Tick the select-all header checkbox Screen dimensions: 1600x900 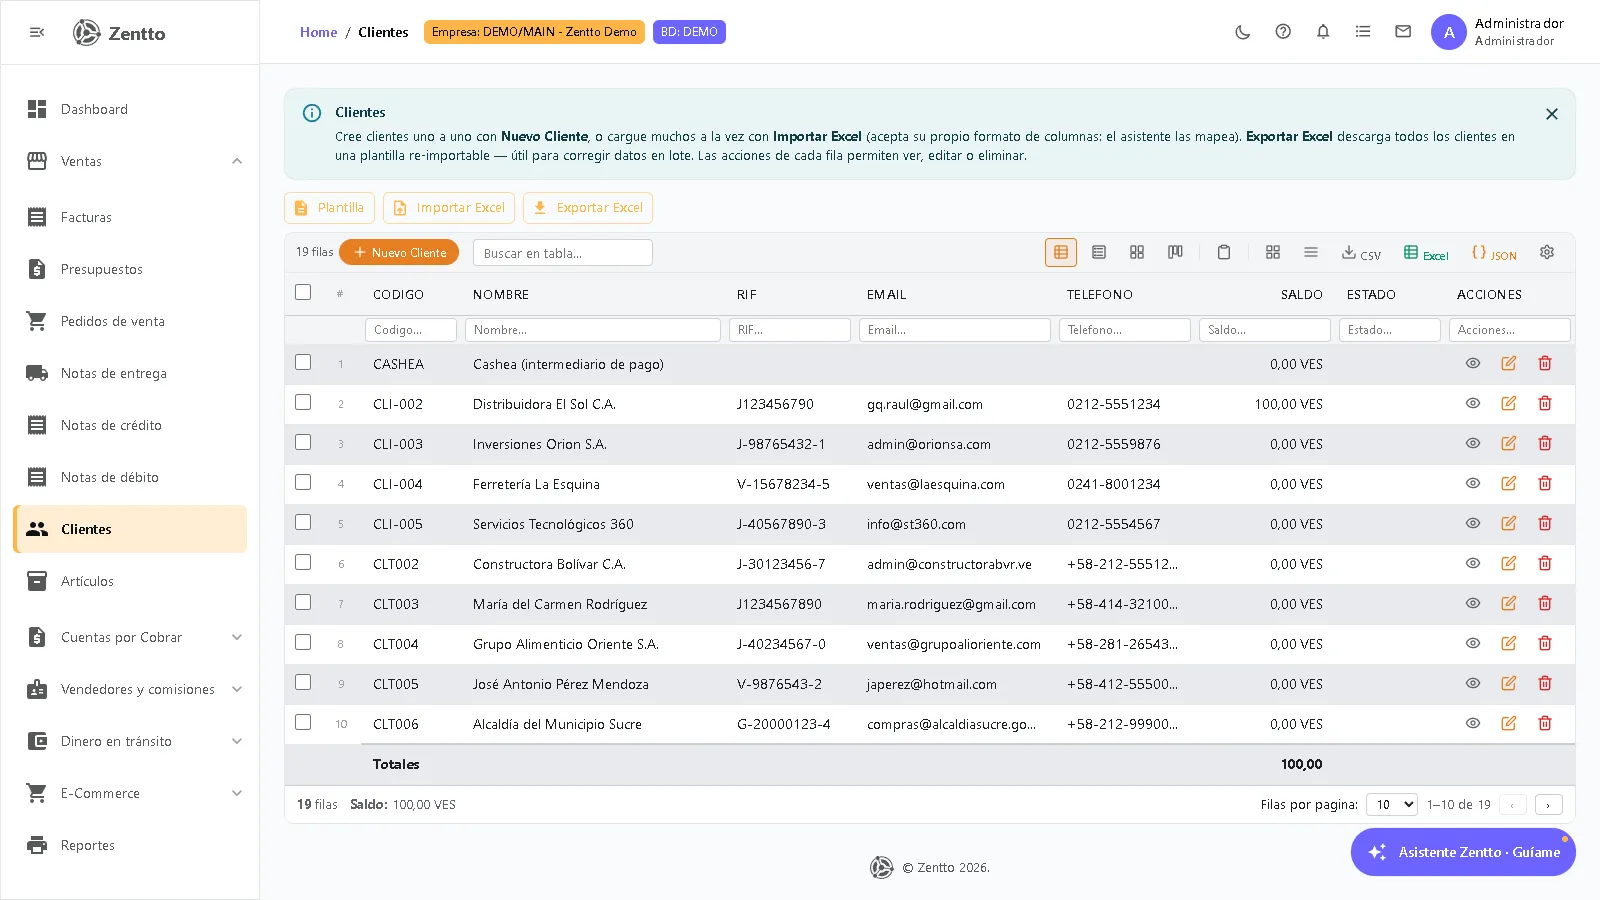pyautogui.click(x=303, y=292)
